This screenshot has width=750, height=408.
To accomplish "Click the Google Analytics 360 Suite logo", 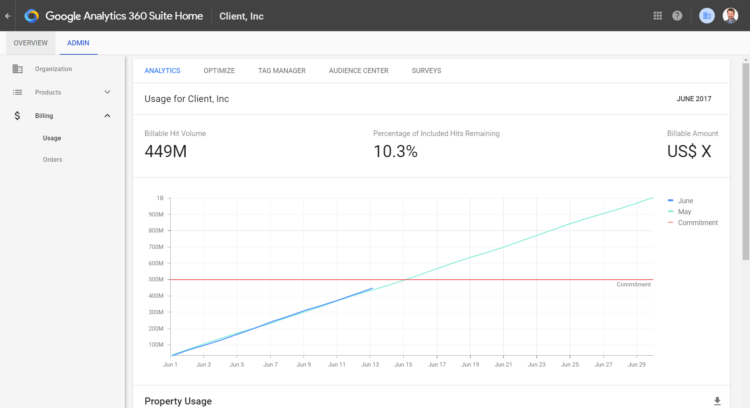I will point(32,16).
